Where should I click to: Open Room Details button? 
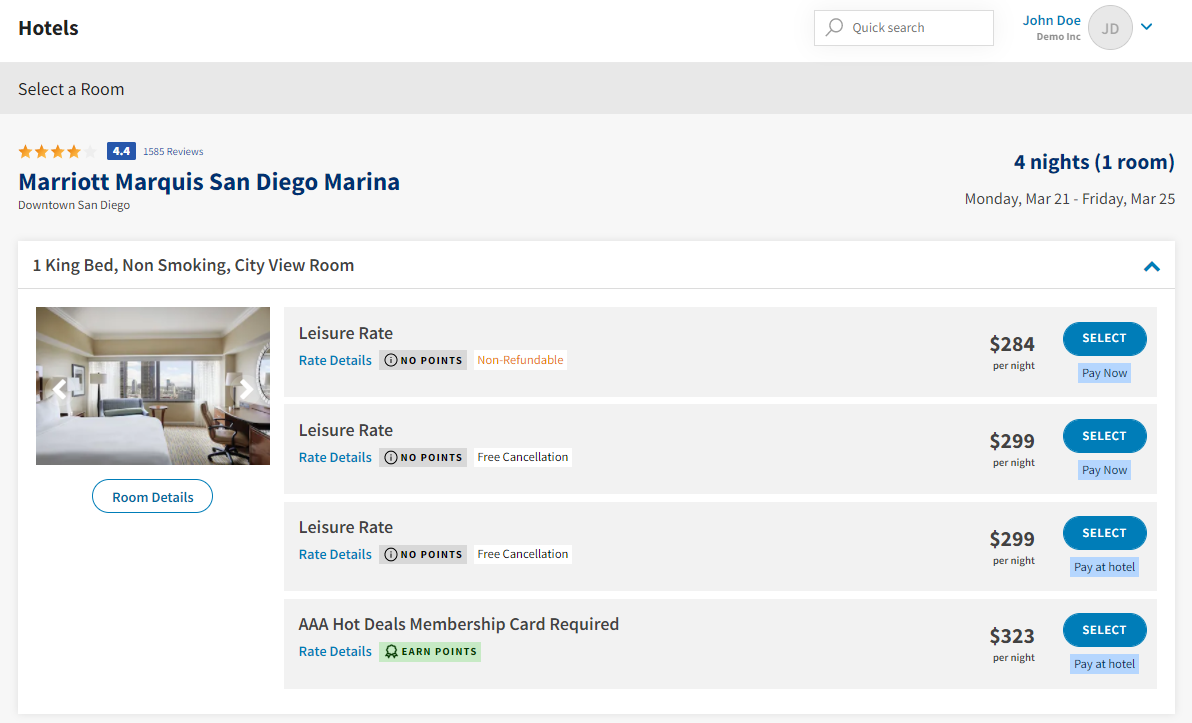[152, 496]
